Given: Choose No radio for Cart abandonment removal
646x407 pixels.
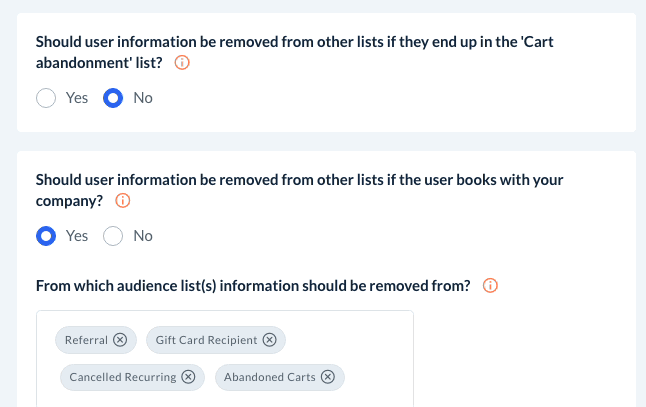Looking at the screenshot, I should coord(113,98).
